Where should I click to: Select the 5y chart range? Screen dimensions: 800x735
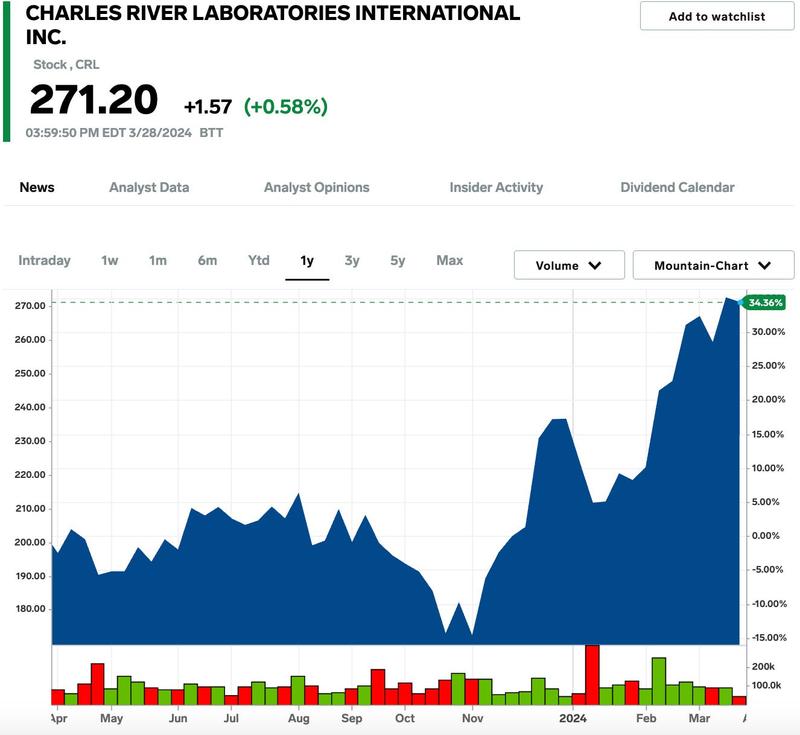[397, 261]
